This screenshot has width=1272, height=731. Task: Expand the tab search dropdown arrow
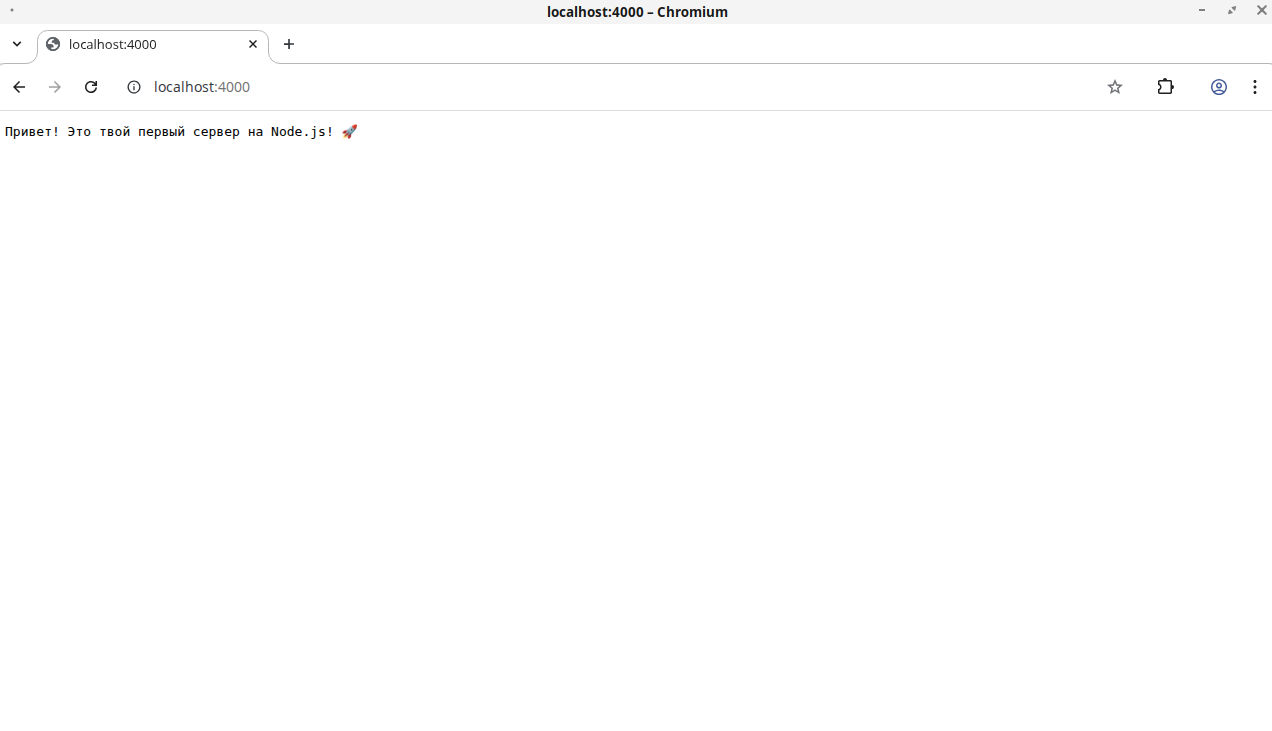pos(17,44)
